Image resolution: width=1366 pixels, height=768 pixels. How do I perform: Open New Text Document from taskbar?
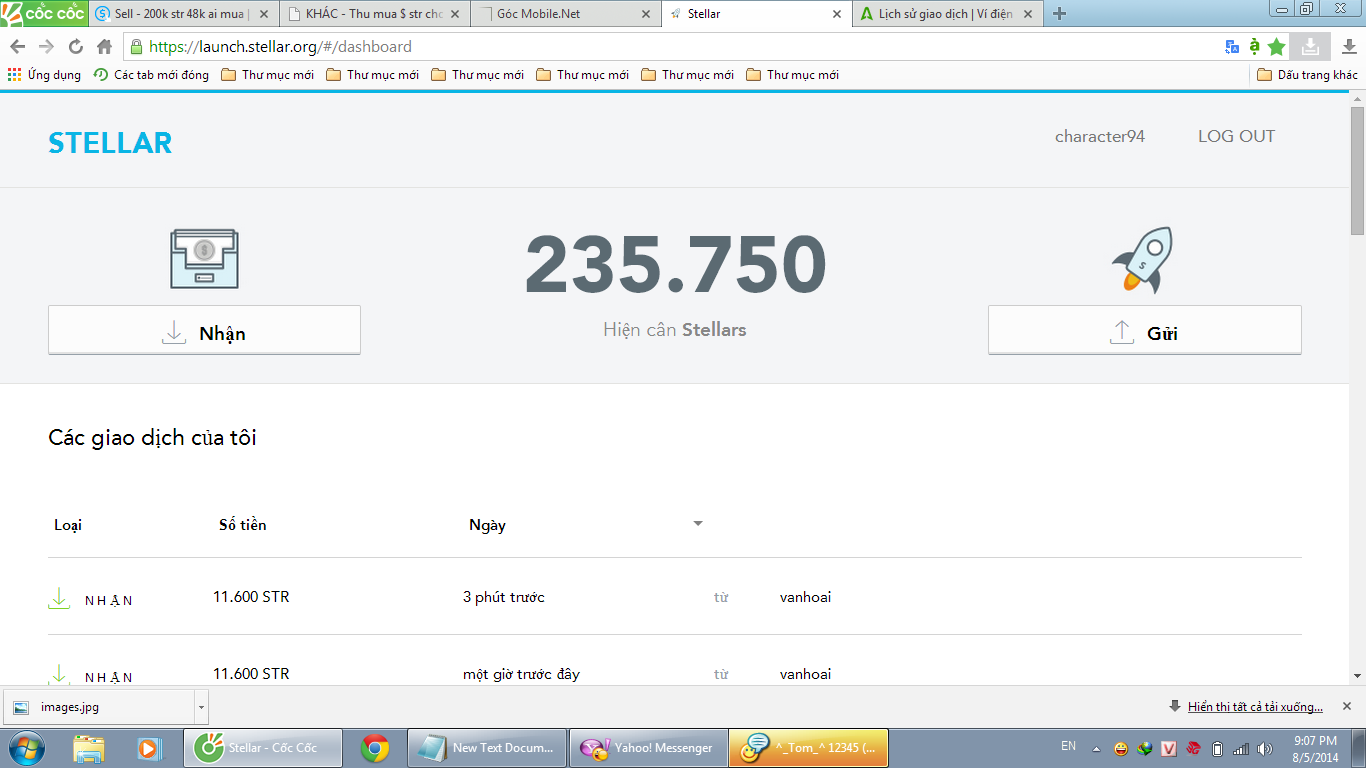tap(487, 747)
